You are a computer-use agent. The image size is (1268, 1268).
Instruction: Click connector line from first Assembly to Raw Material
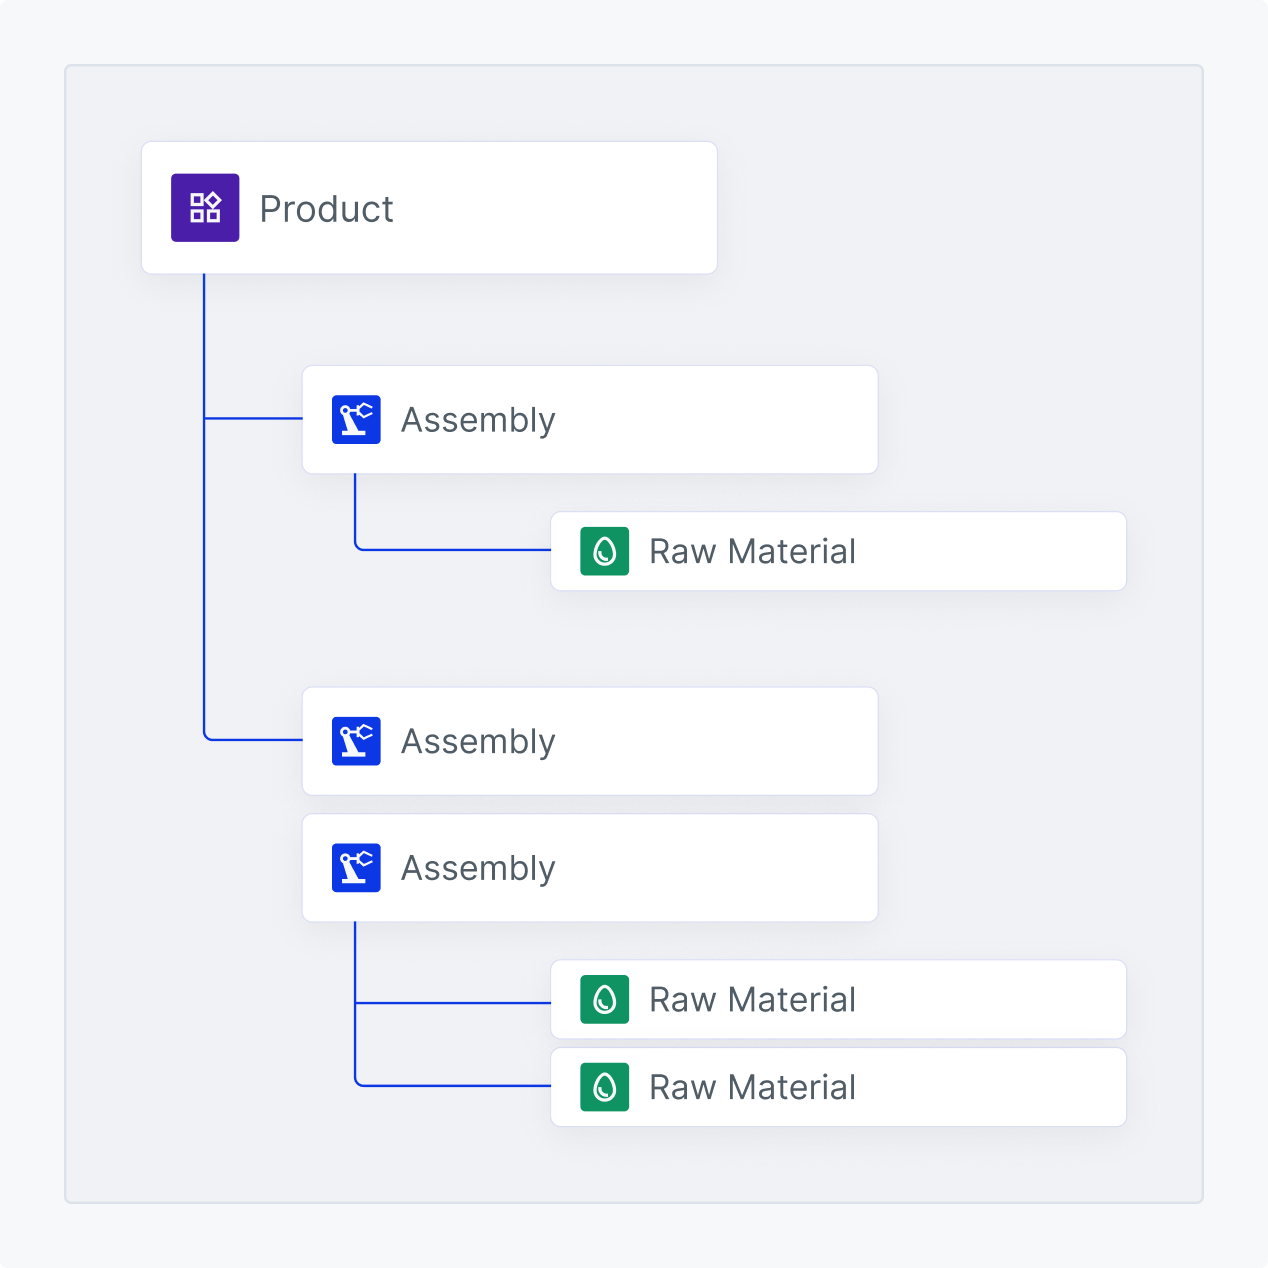tap(450, 549)
